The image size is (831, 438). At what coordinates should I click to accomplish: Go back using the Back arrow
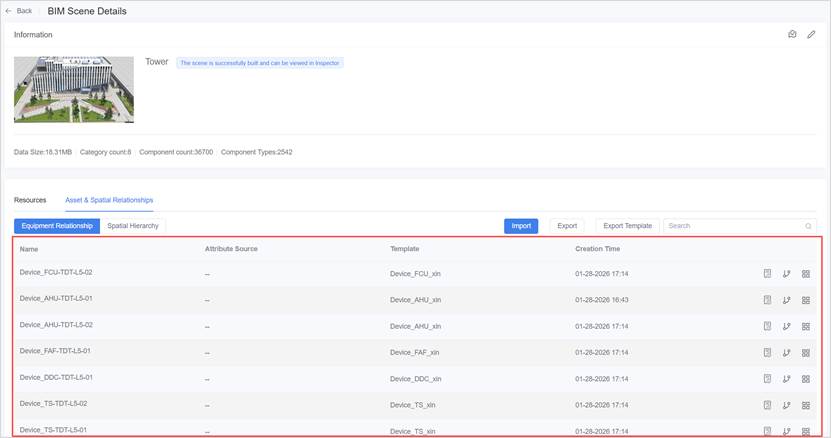click(19, 11)
